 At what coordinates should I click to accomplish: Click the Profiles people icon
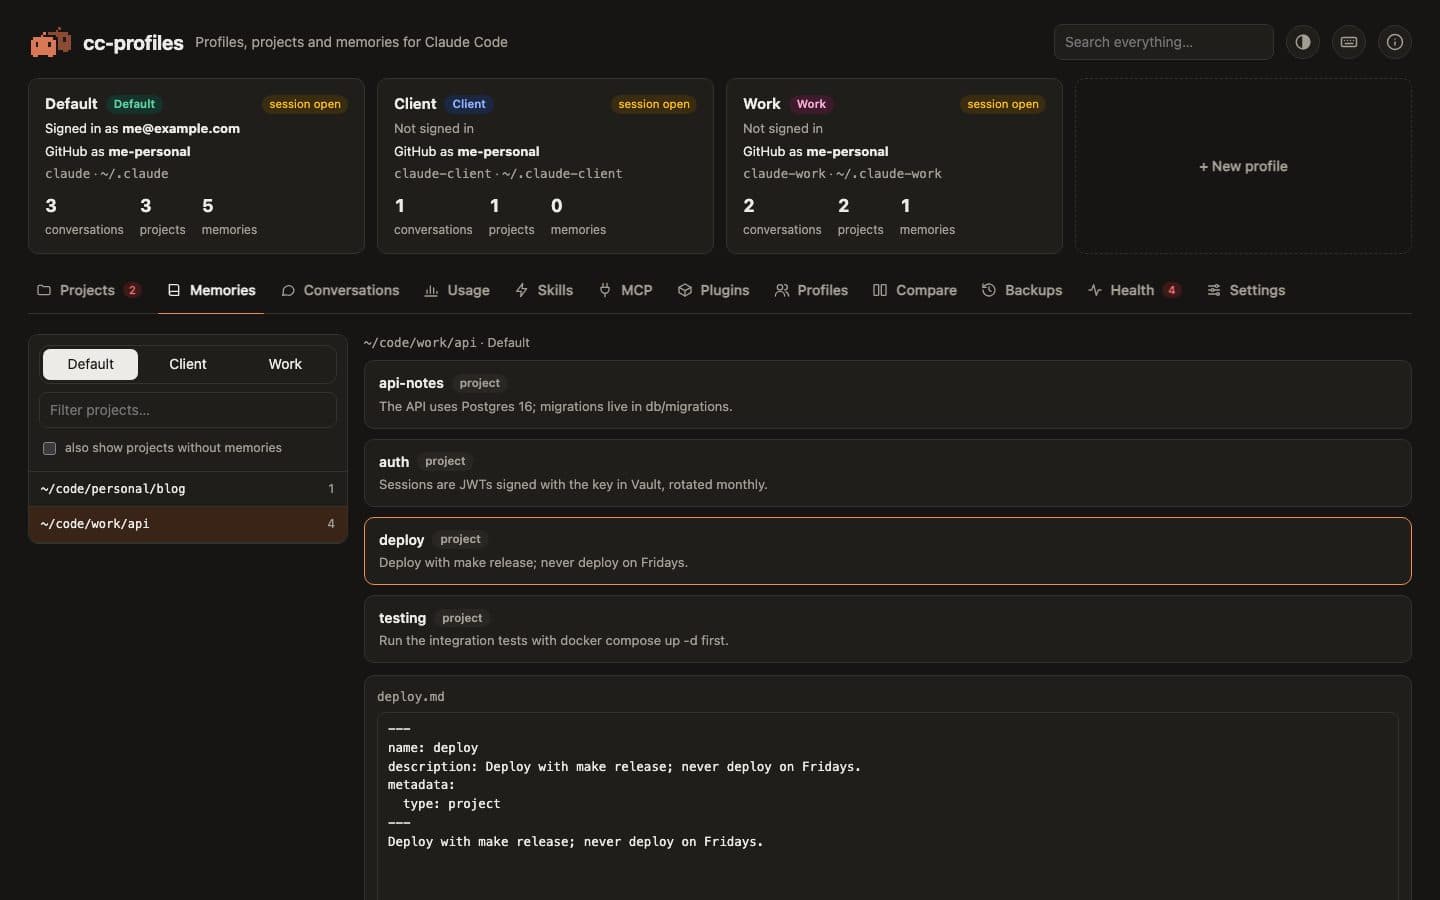pyautogui.click(x=782, y=290)
